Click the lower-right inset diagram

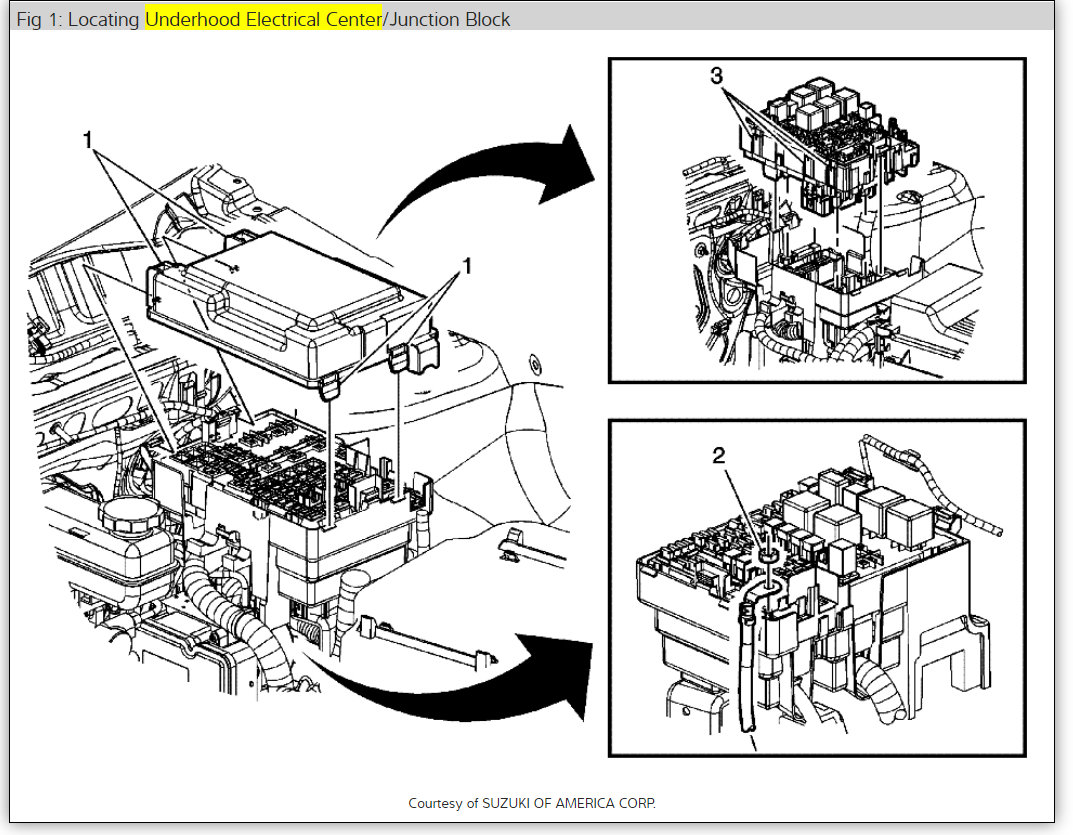(x=817, y=588)
